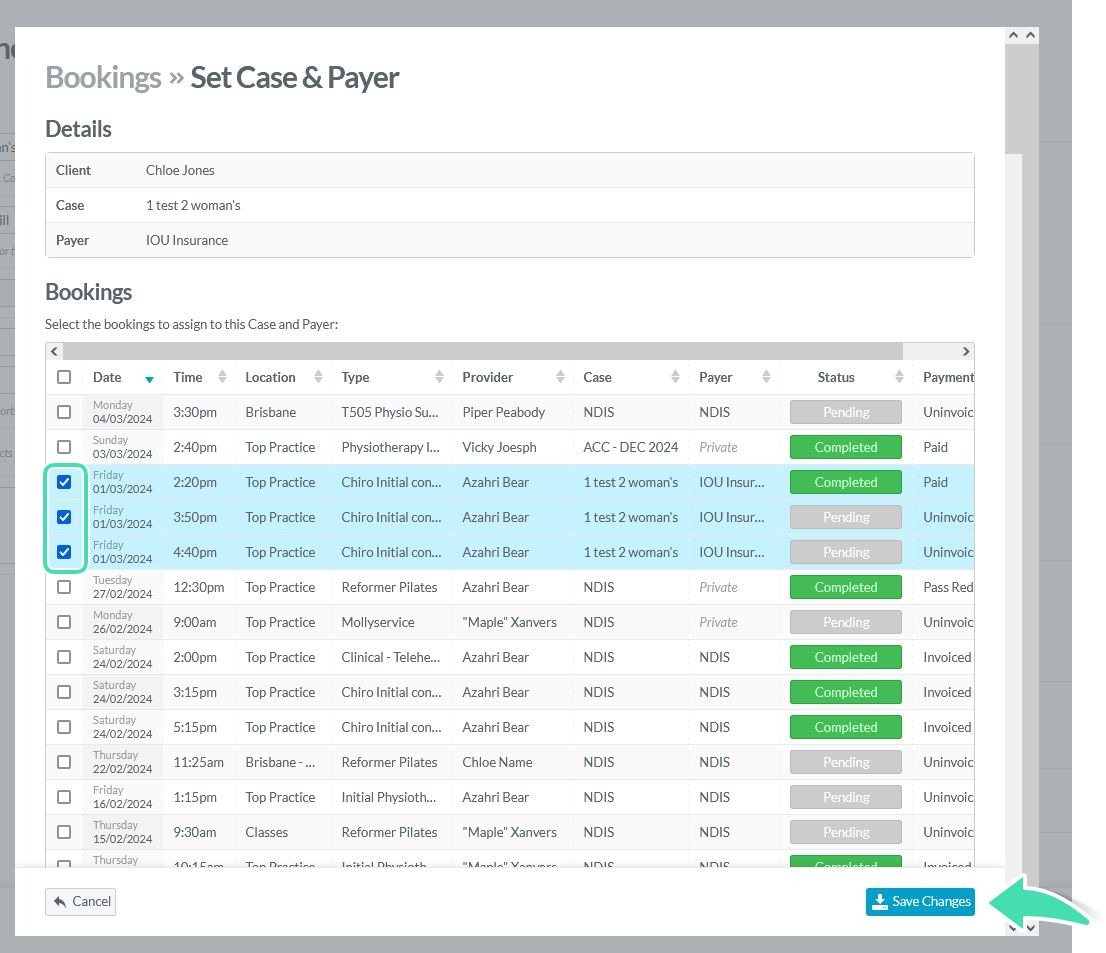Sort table by Date column header

(x=123, y=377)
